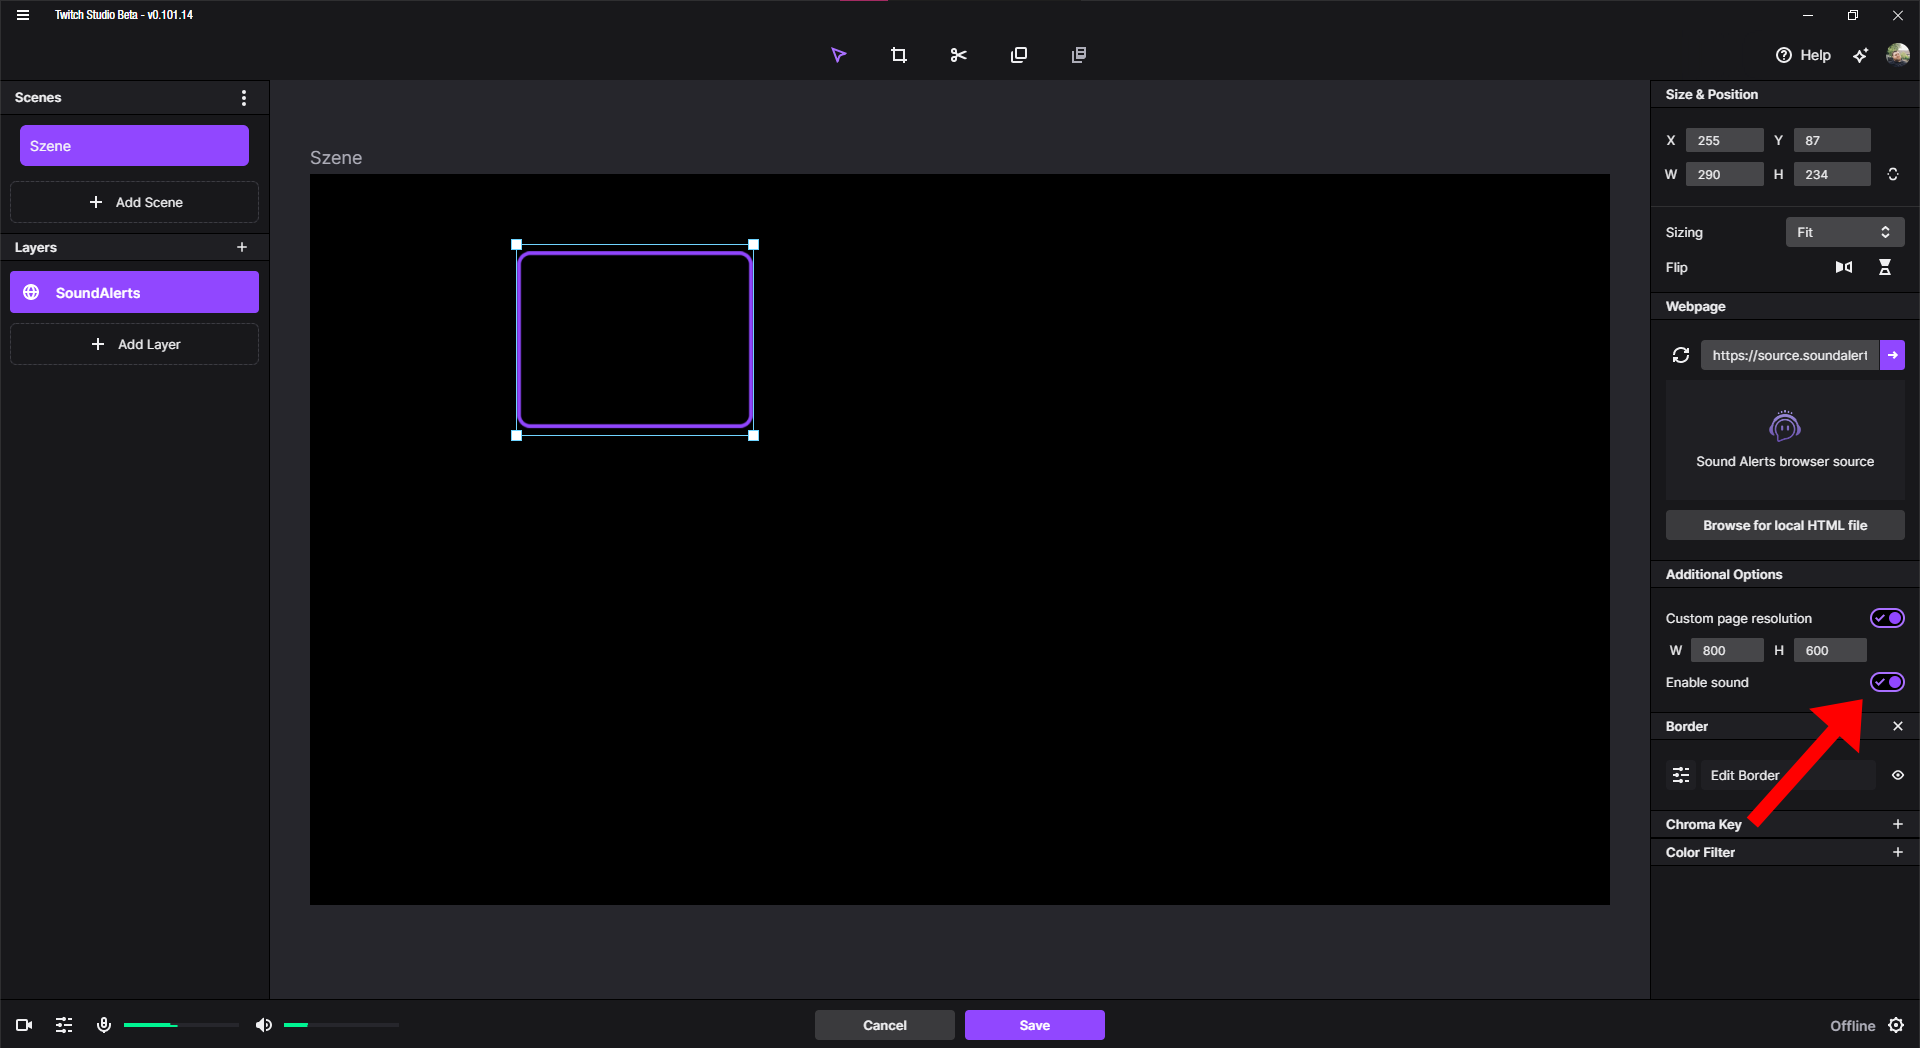Toggle Enable sound switch

coord(1887,682)
